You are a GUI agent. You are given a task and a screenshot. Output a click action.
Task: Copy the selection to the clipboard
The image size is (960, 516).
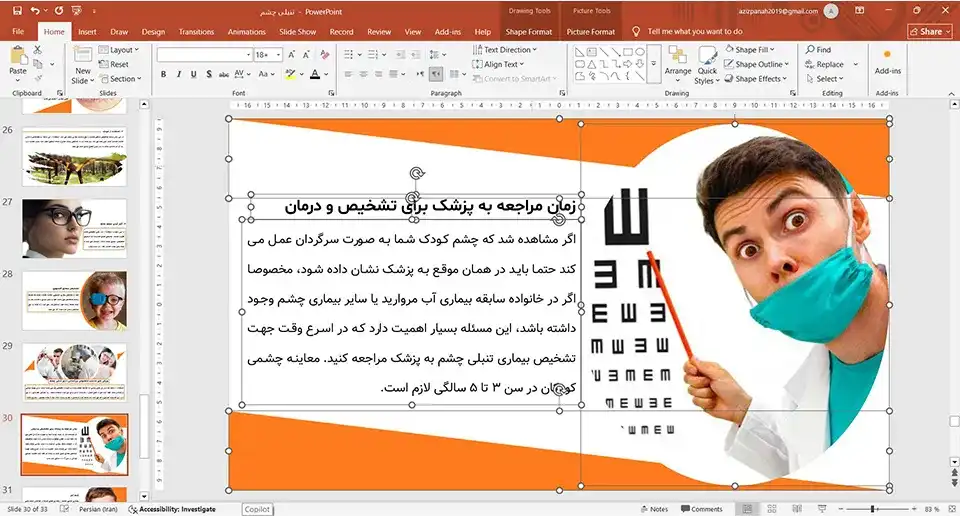(x=37, y=64)
